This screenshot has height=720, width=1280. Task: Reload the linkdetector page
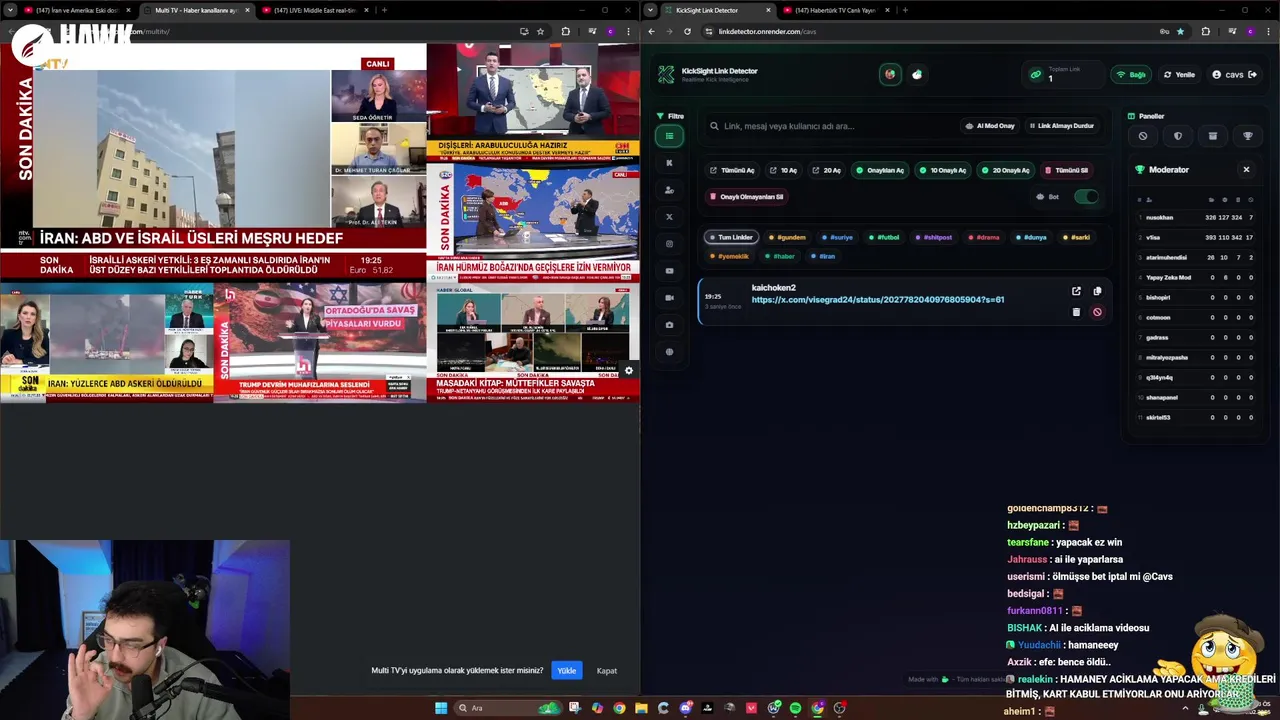(687, 31)
